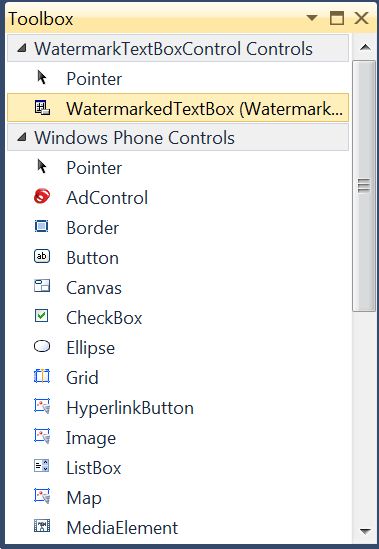
Task: Pick the WatermarkedTextBox custom control icon
Action: [42, 107]
